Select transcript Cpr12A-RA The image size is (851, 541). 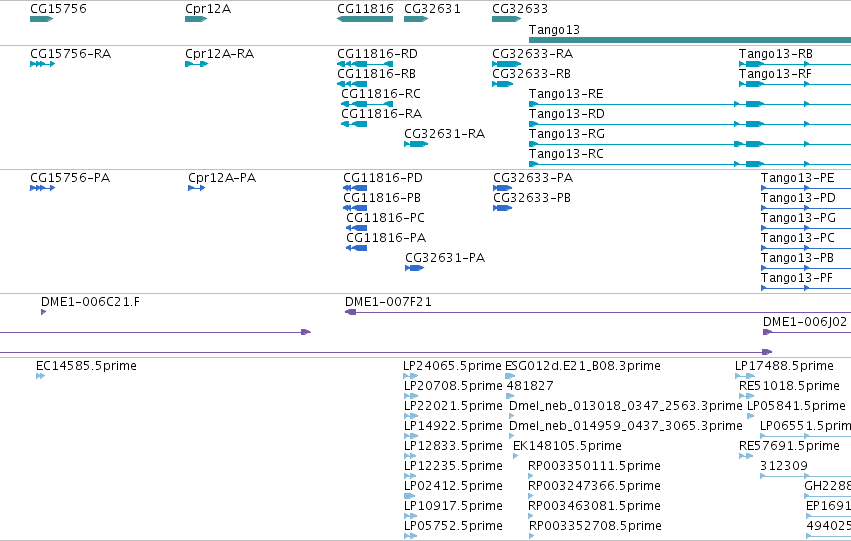point(219,54)
